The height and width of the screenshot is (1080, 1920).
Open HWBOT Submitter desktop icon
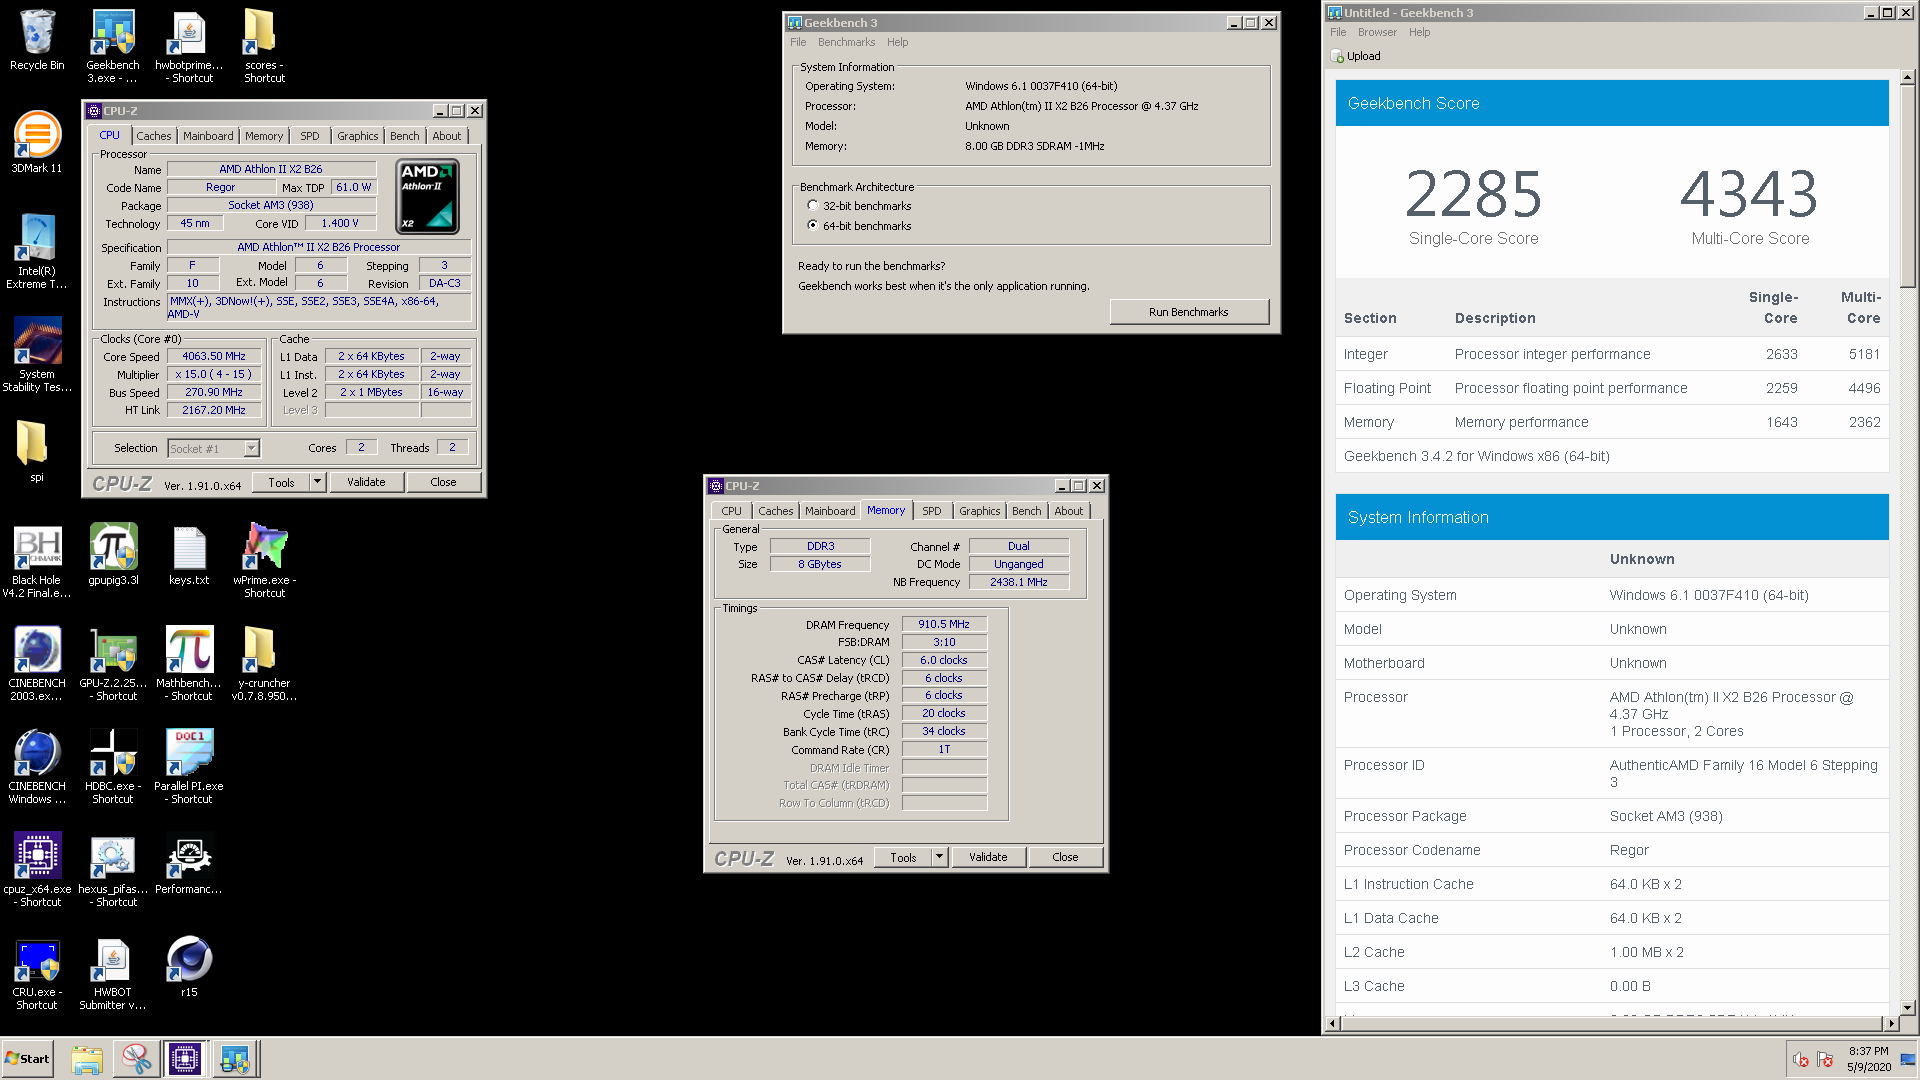(113, 973)
